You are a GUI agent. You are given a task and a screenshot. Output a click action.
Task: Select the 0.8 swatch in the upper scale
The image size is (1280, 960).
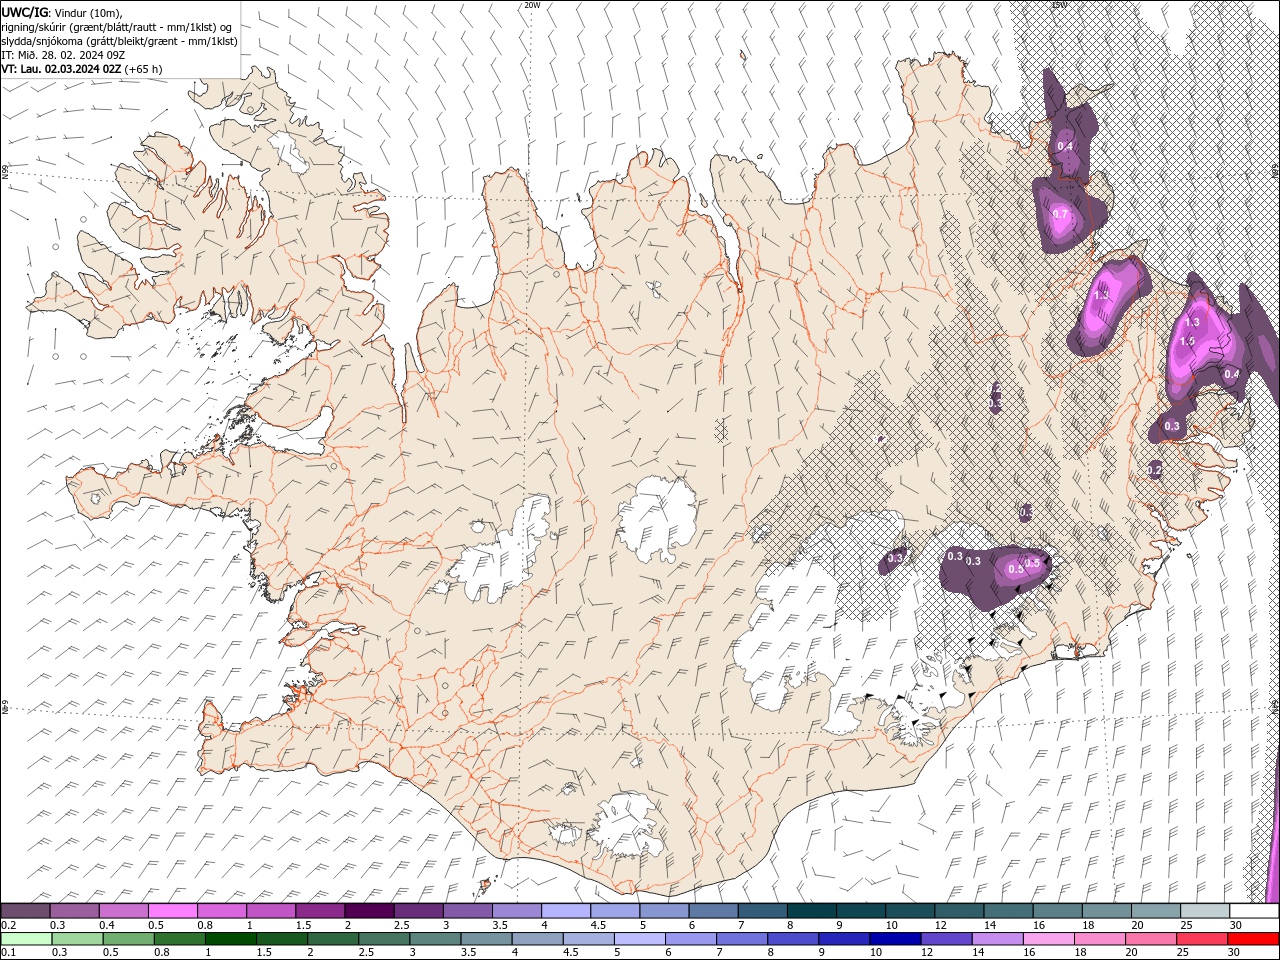point(221,910)
